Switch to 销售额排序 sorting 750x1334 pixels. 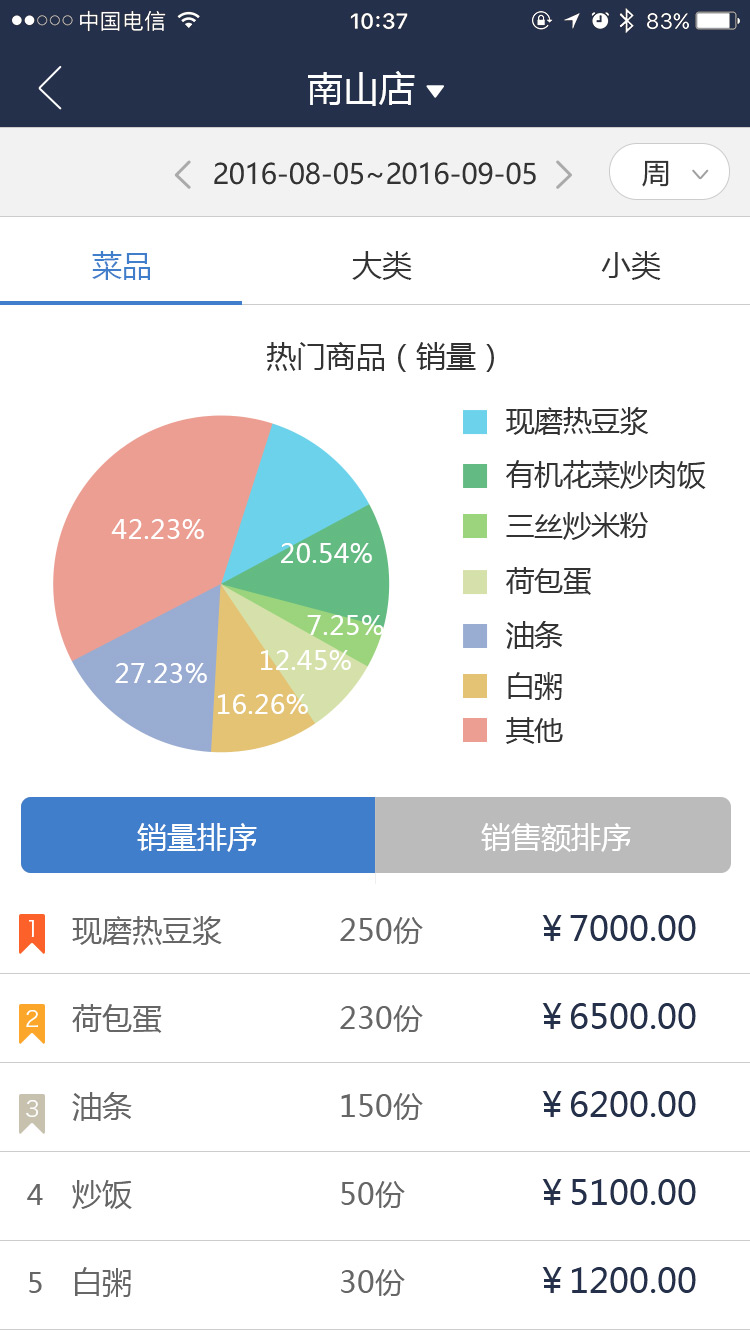click(x=554, y=836)
